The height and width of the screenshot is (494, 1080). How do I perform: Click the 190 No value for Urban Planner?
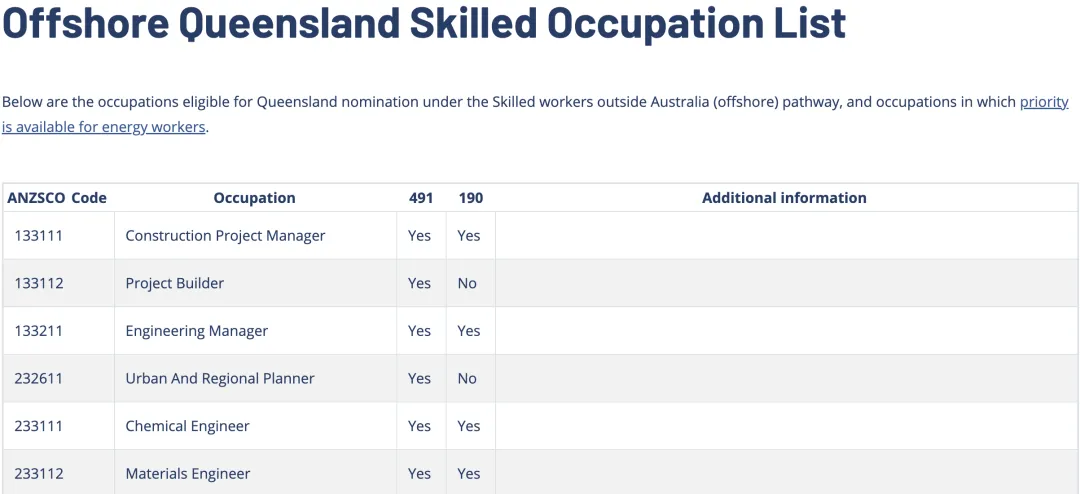coord(467,378)
